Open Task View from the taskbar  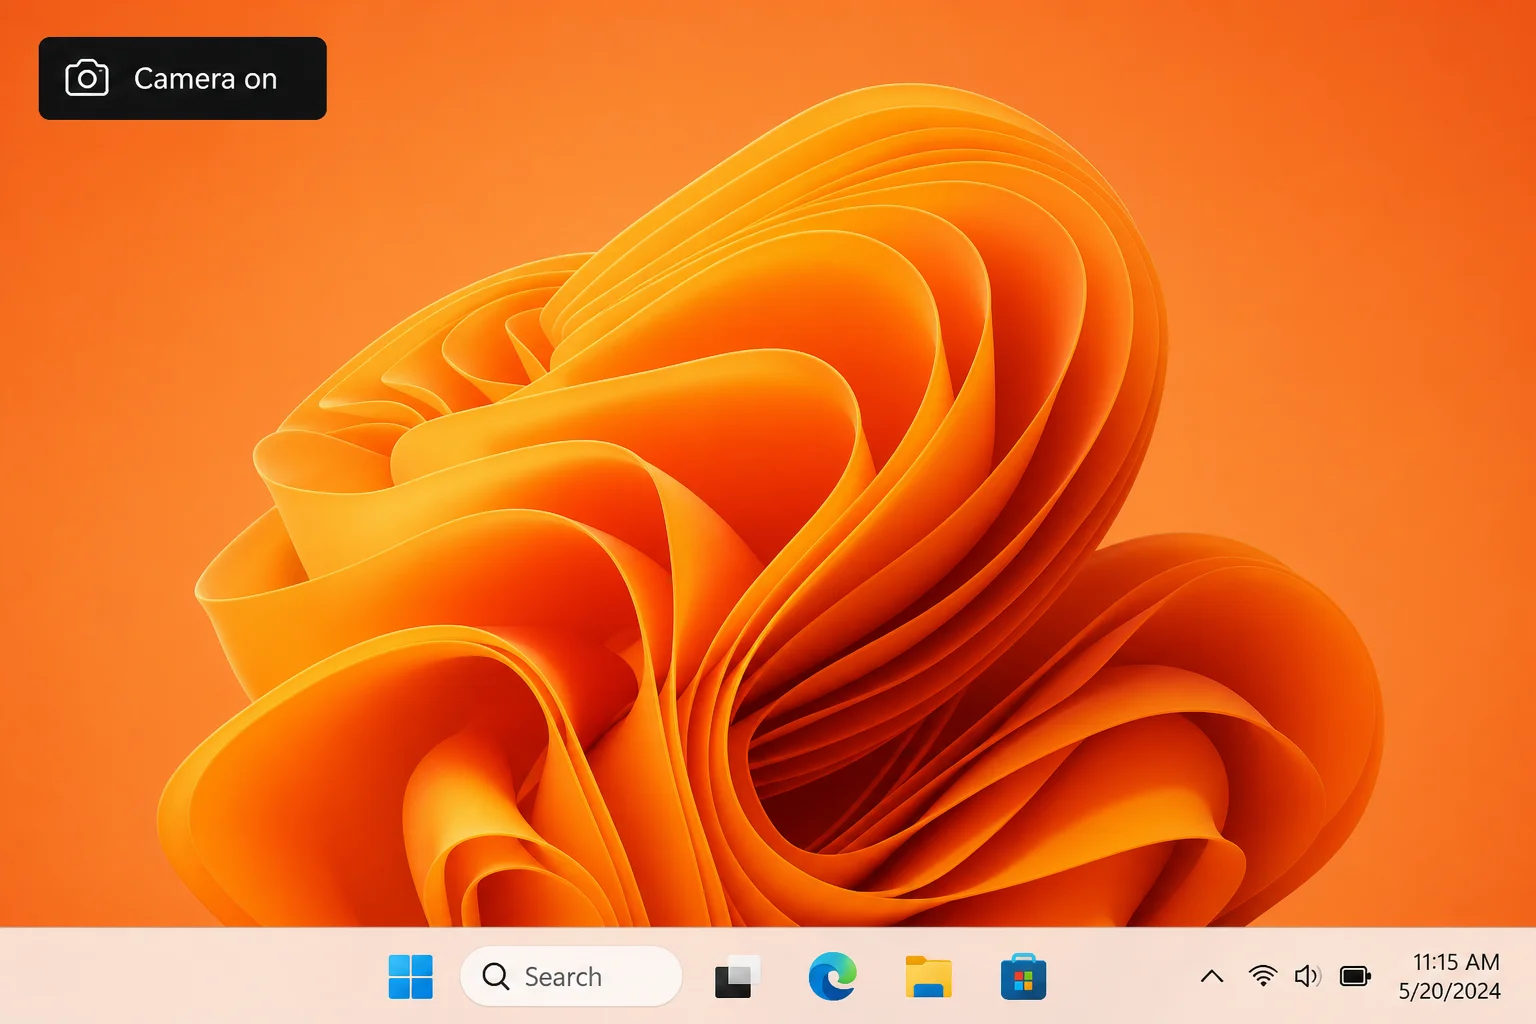pyautogui.click(x=738, y=977)
